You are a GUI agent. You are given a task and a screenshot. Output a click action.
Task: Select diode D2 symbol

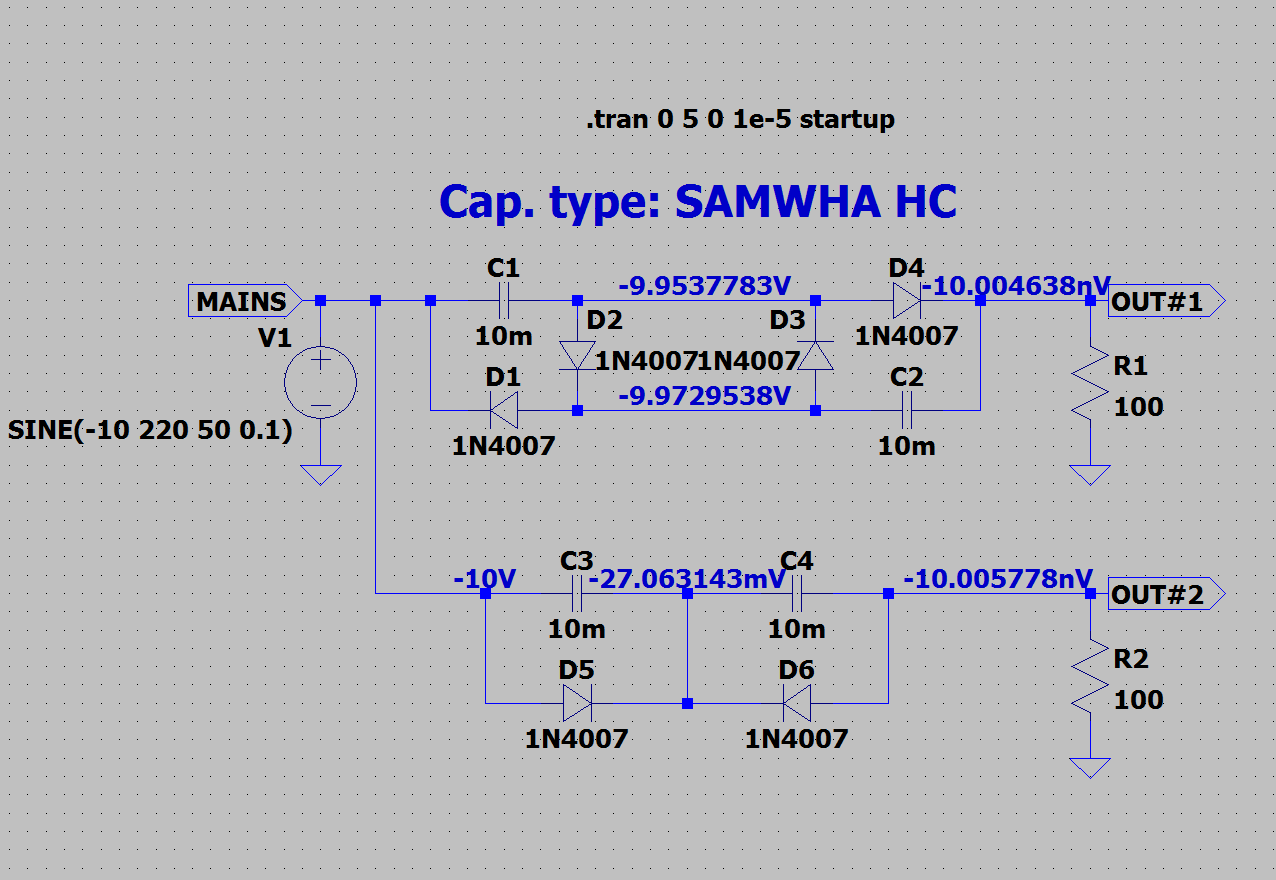pos(577,355)
